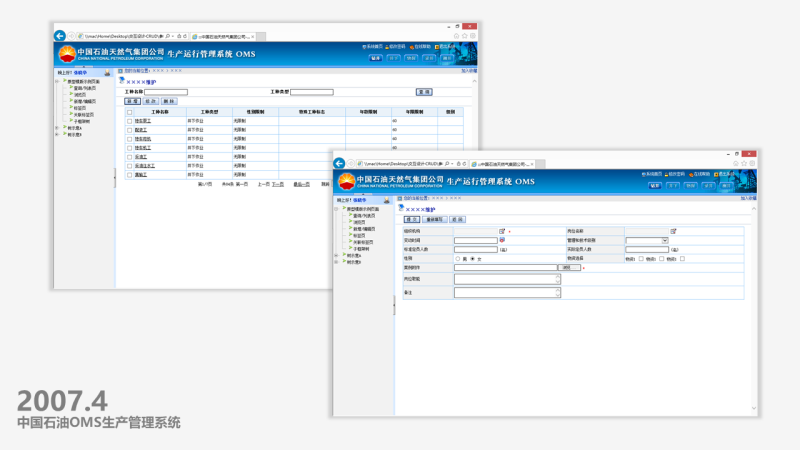The image size is (800, 450).
Task: Click the 新增 button above the table
Action: 132,101
